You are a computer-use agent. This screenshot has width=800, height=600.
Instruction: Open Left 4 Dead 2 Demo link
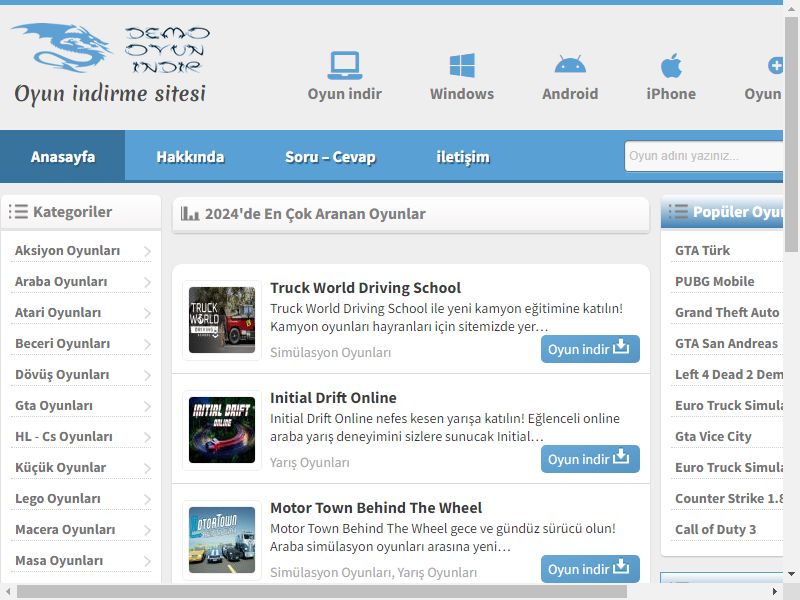tap(729, 374)
